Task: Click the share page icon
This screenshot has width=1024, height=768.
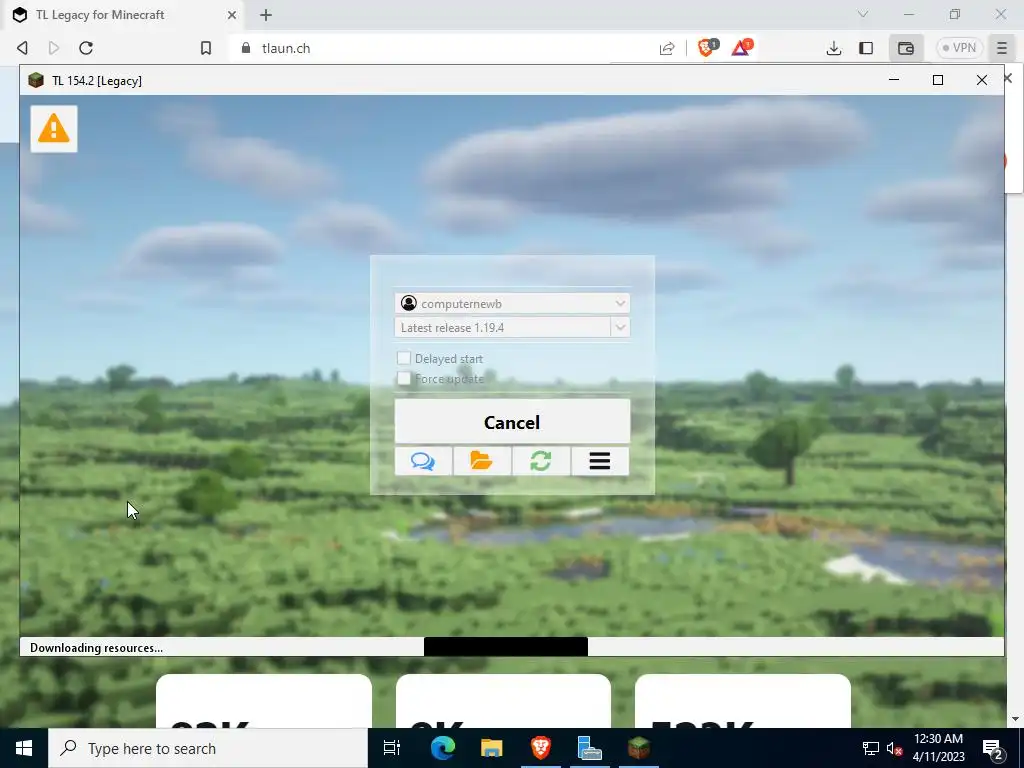Action: click(667, 48)
